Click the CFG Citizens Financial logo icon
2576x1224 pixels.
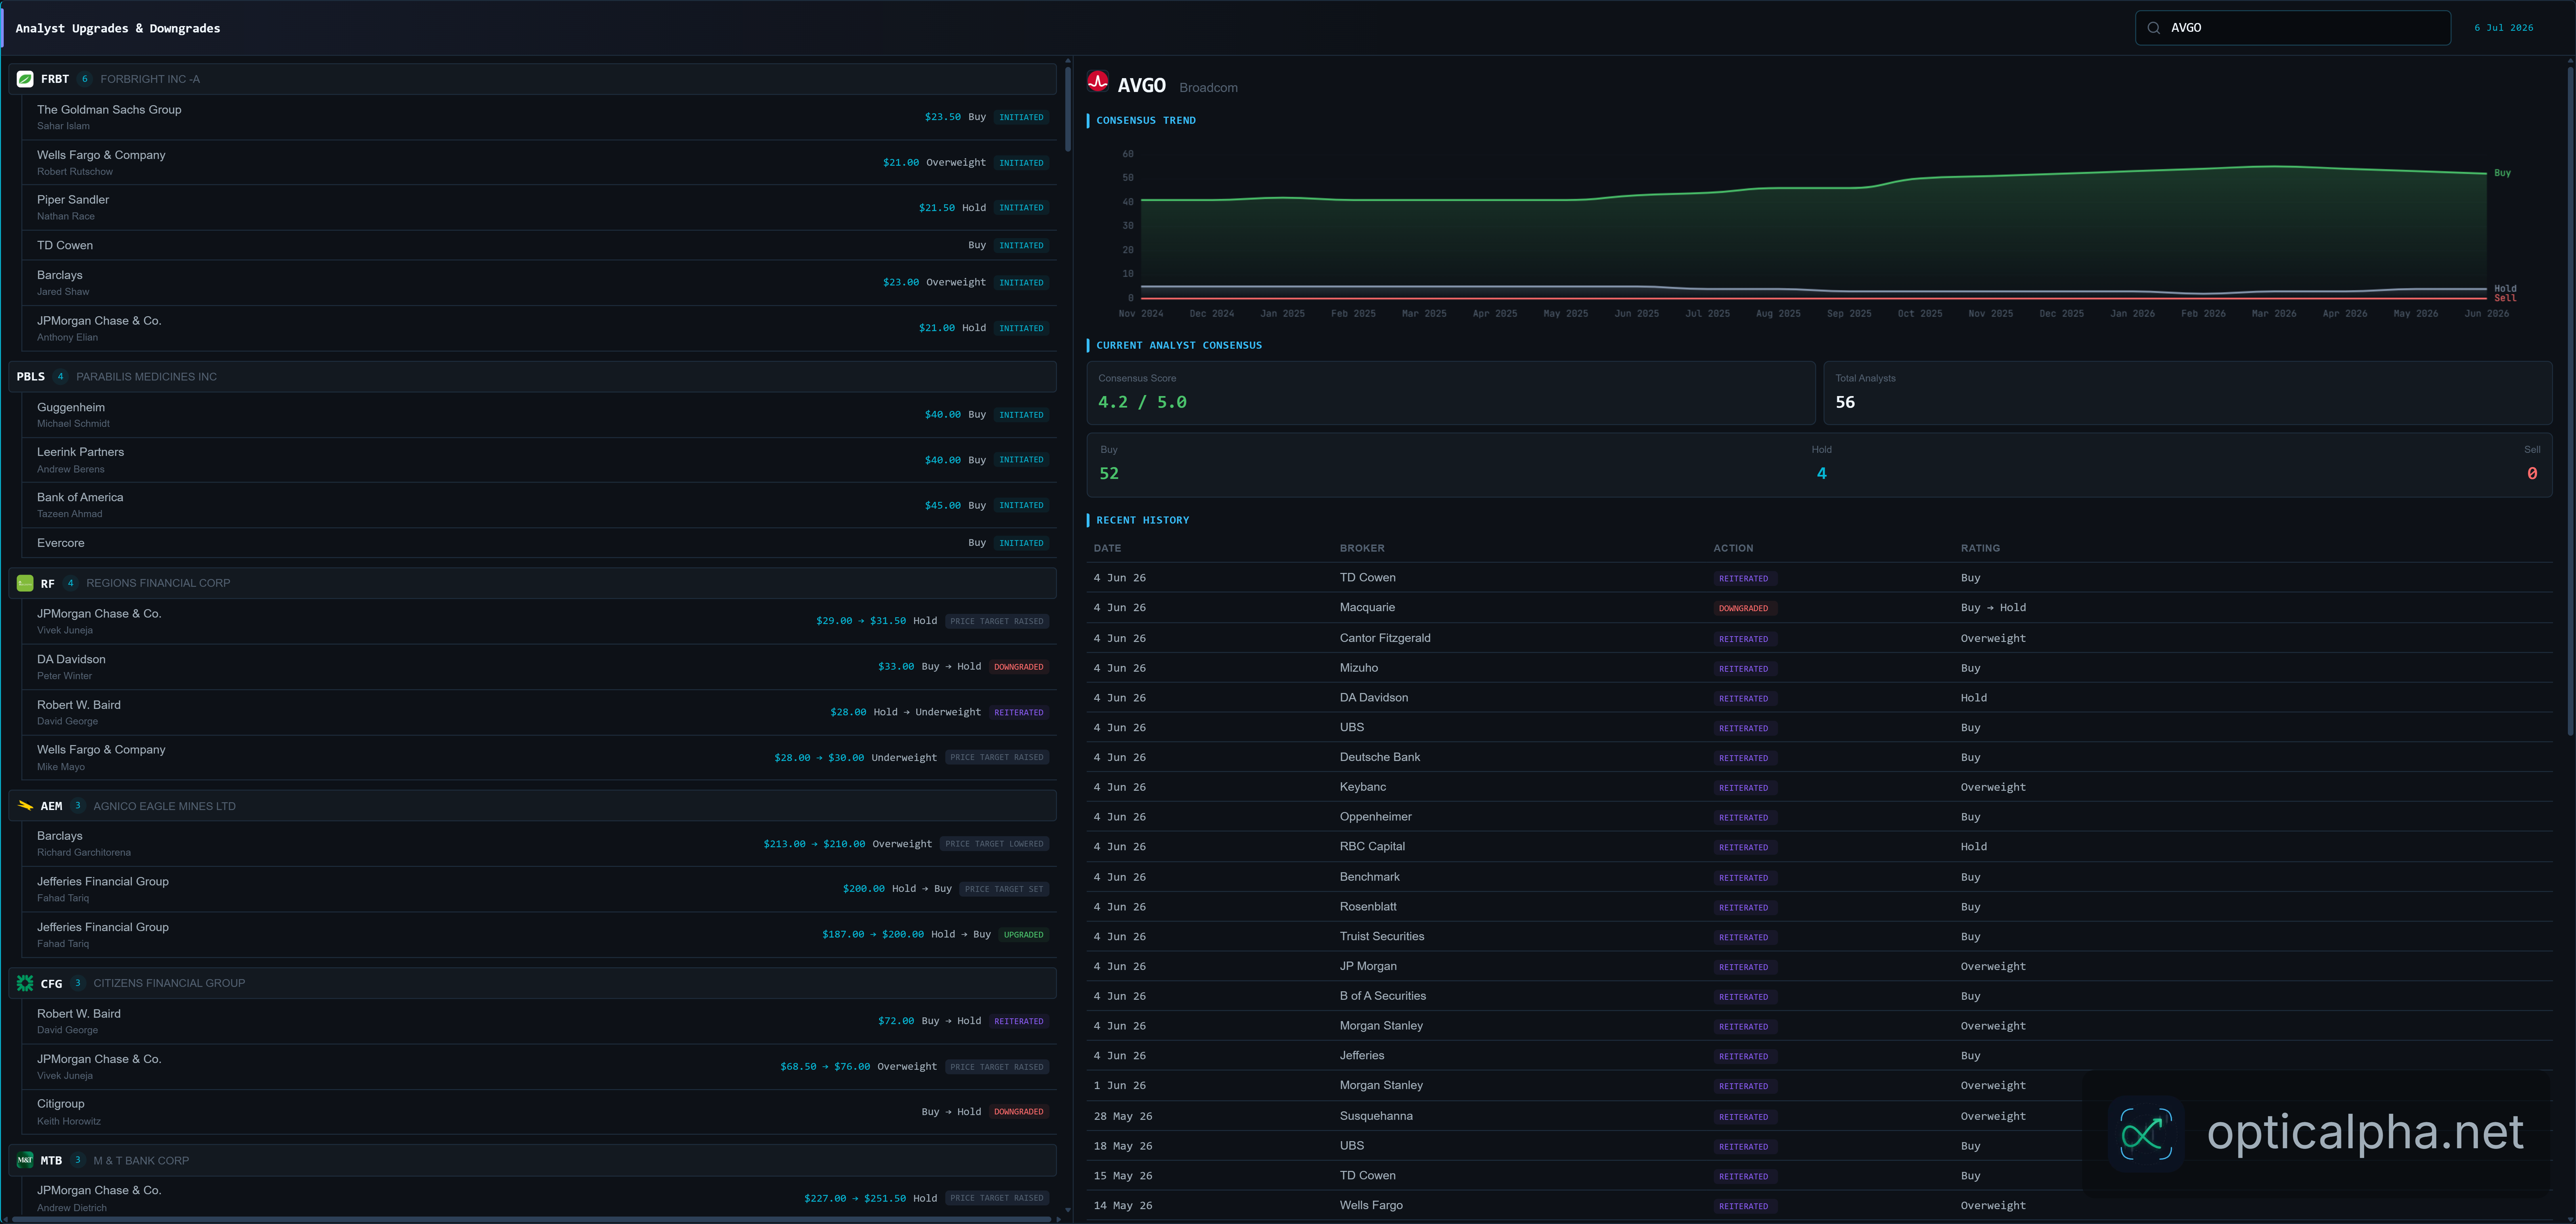coord(25,983)
